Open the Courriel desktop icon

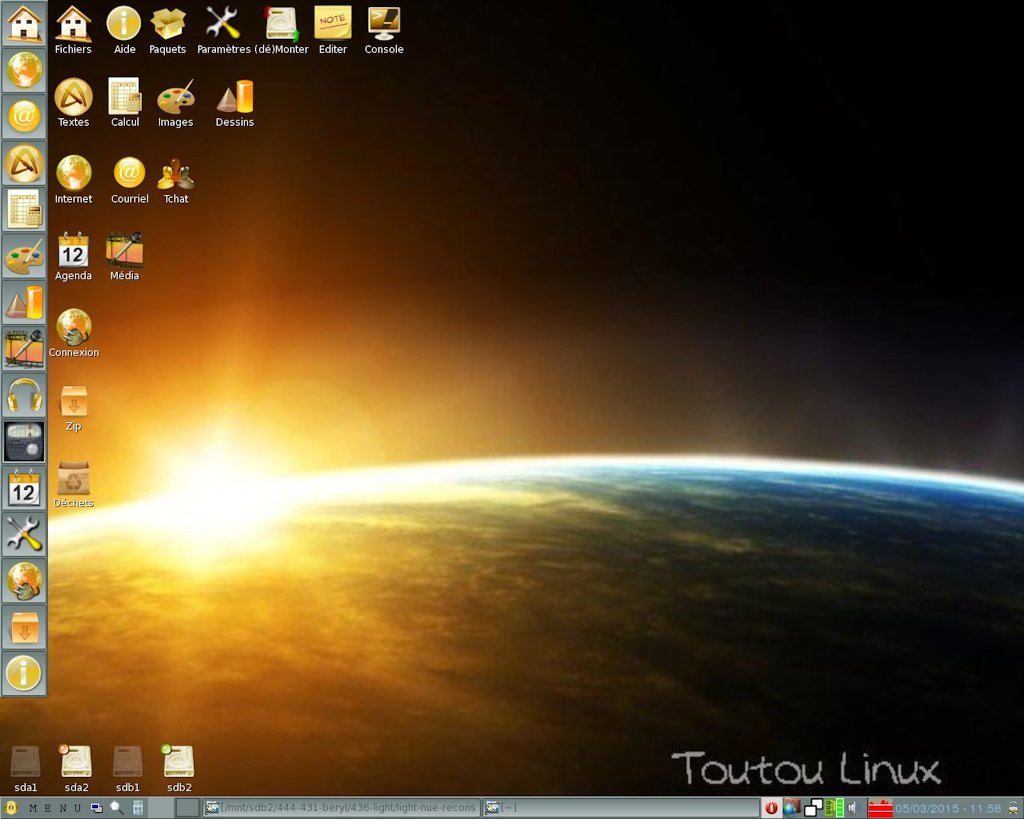[129, 180]
